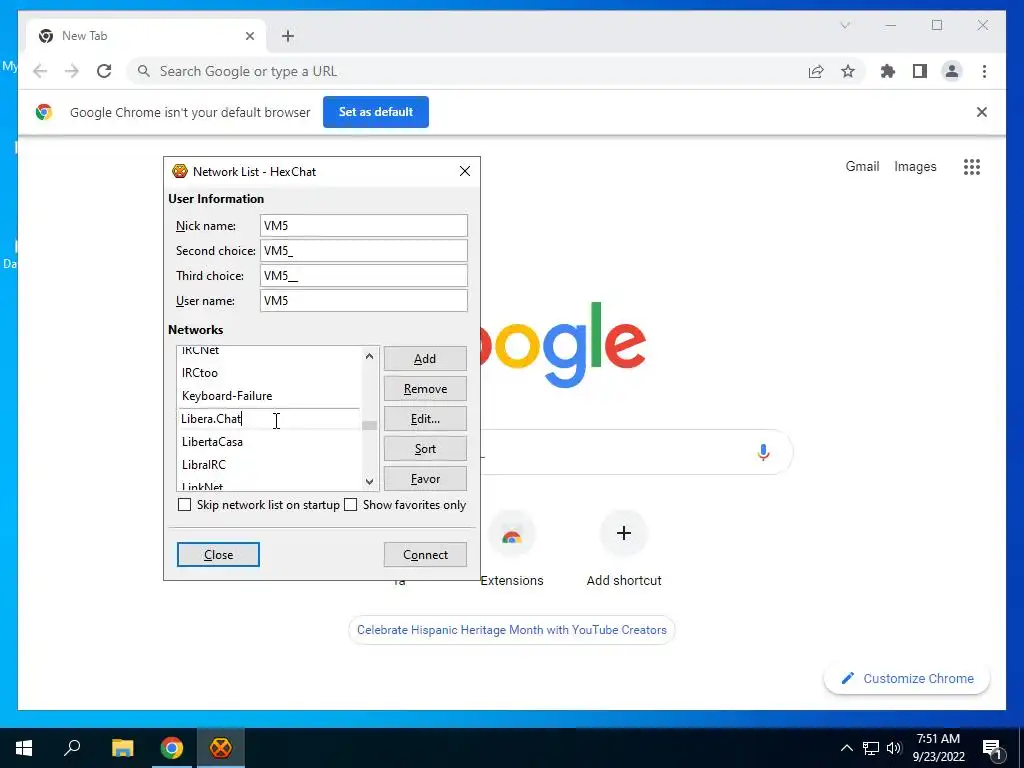Bookmark this tab with the star icon

coord(848,71)
